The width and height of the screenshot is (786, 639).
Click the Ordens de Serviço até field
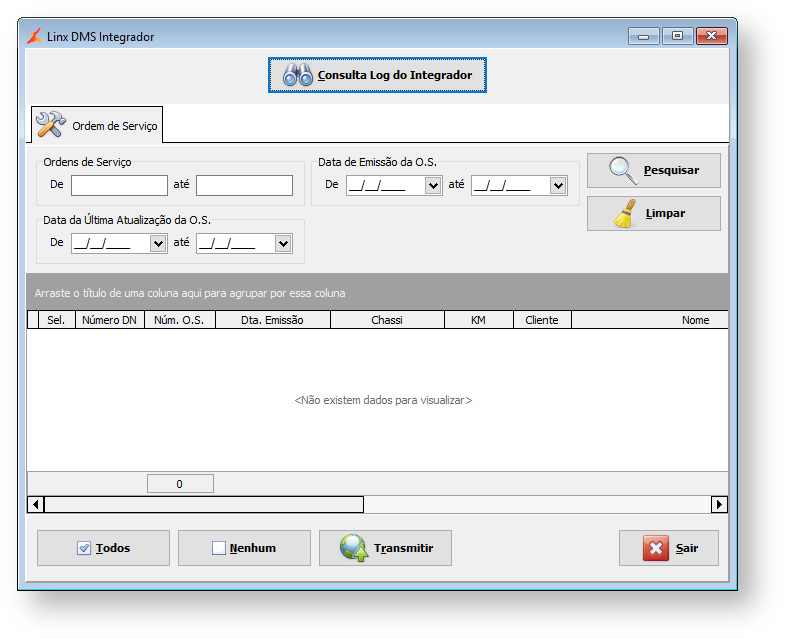(244, 185)
